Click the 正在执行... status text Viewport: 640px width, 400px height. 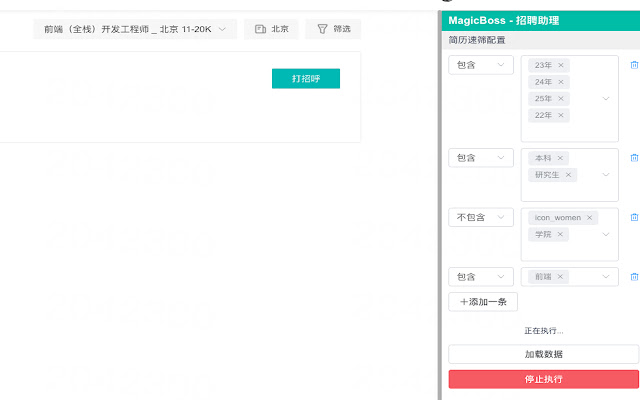[x=544, y=331]
